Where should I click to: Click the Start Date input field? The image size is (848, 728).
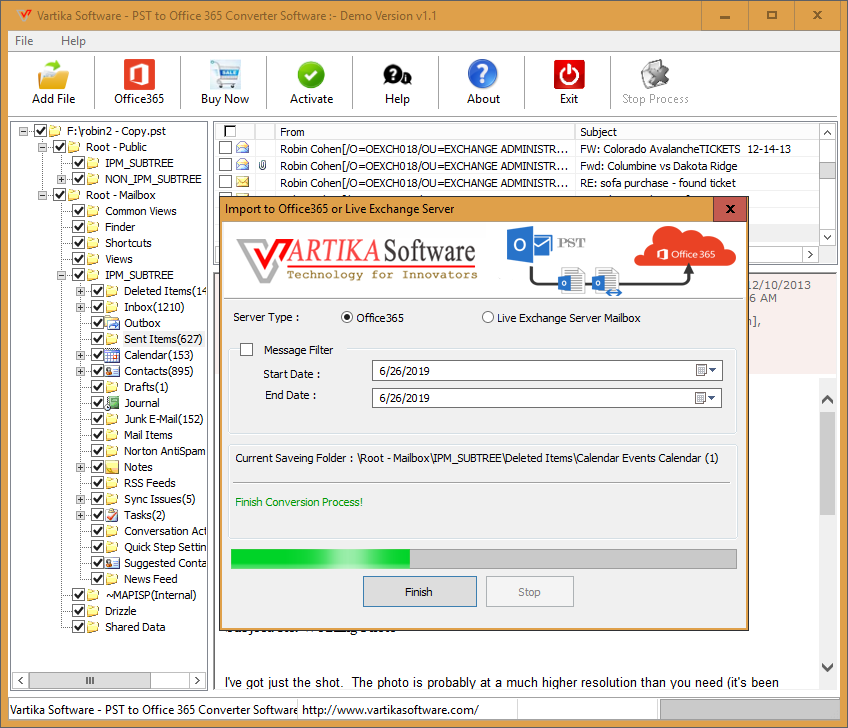pos(547,371)
